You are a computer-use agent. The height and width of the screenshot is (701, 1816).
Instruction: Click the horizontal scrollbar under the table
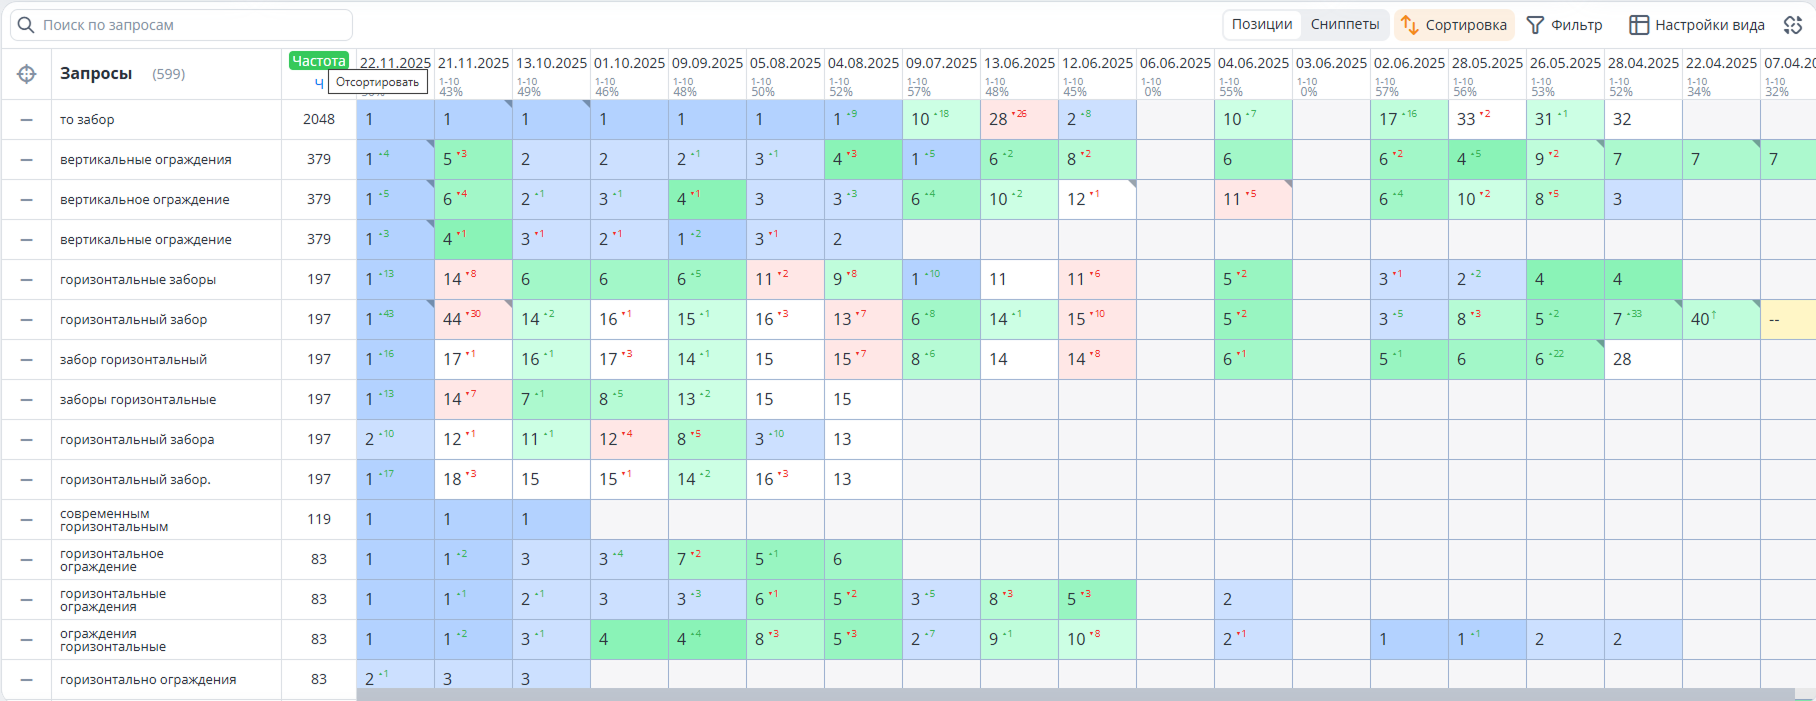coord(1075,694)
